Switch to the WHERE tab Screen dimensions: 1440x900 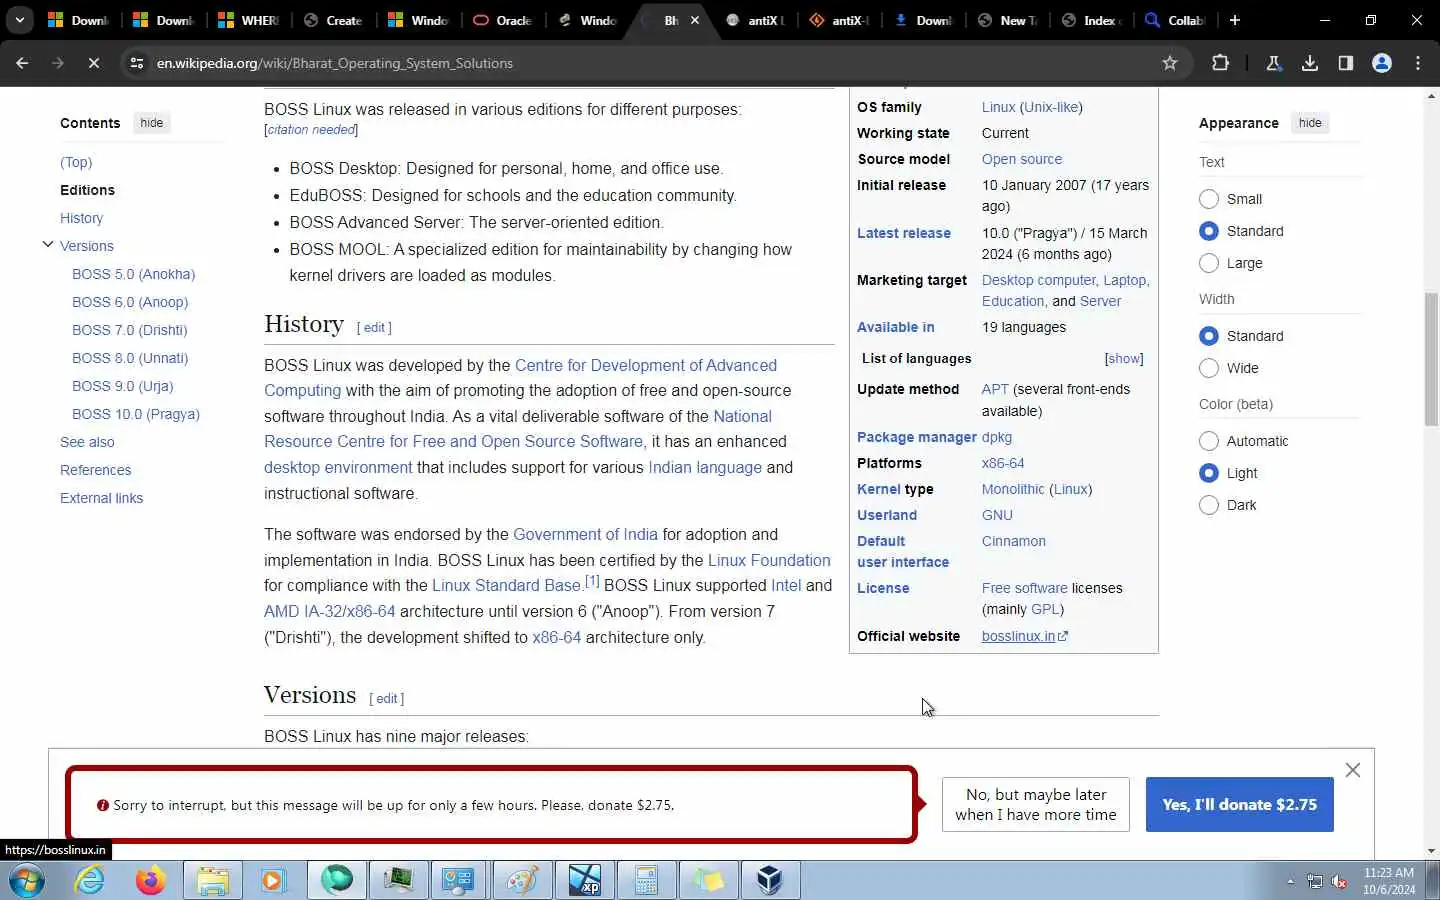click(x=249, y=20)
